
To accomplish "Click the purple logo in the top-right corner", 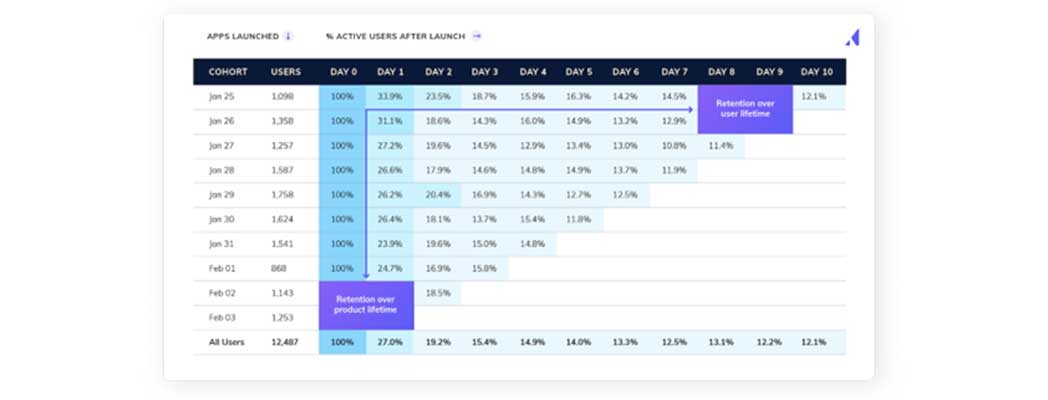I will [852, 37].
